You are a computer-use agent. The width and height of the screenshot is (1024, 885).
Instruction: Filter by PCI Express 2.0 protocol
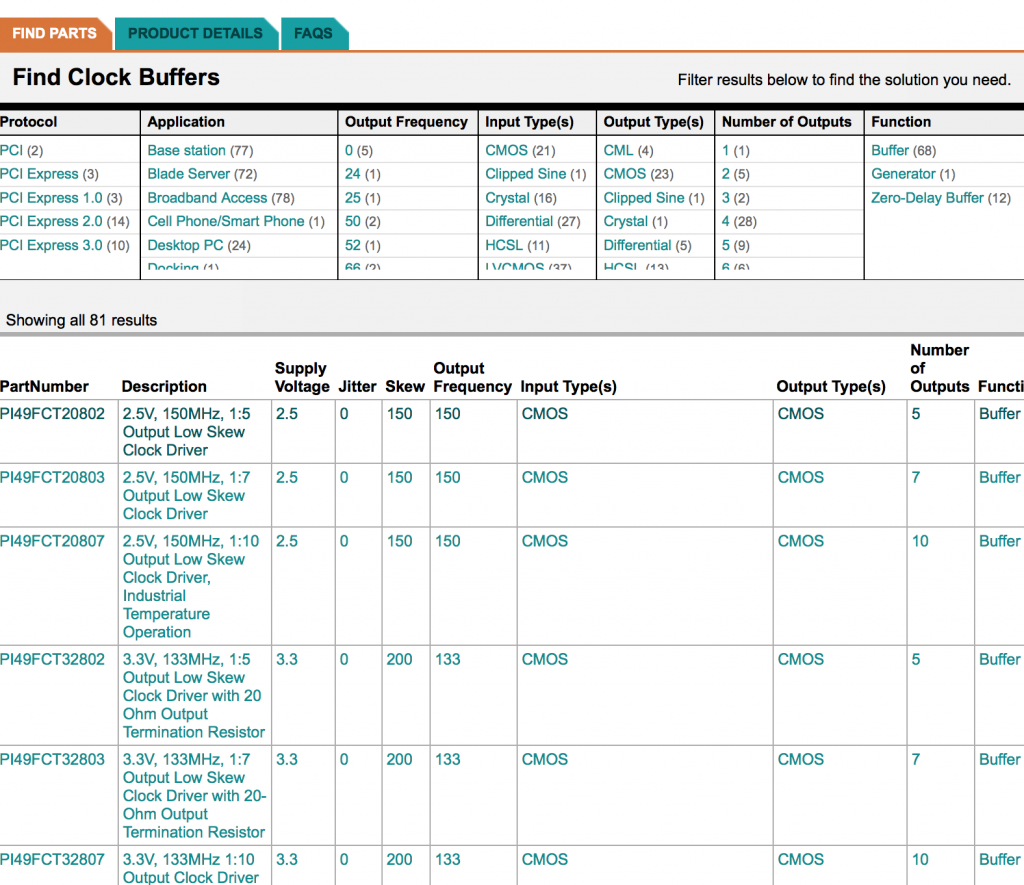(x=51, y=221)
